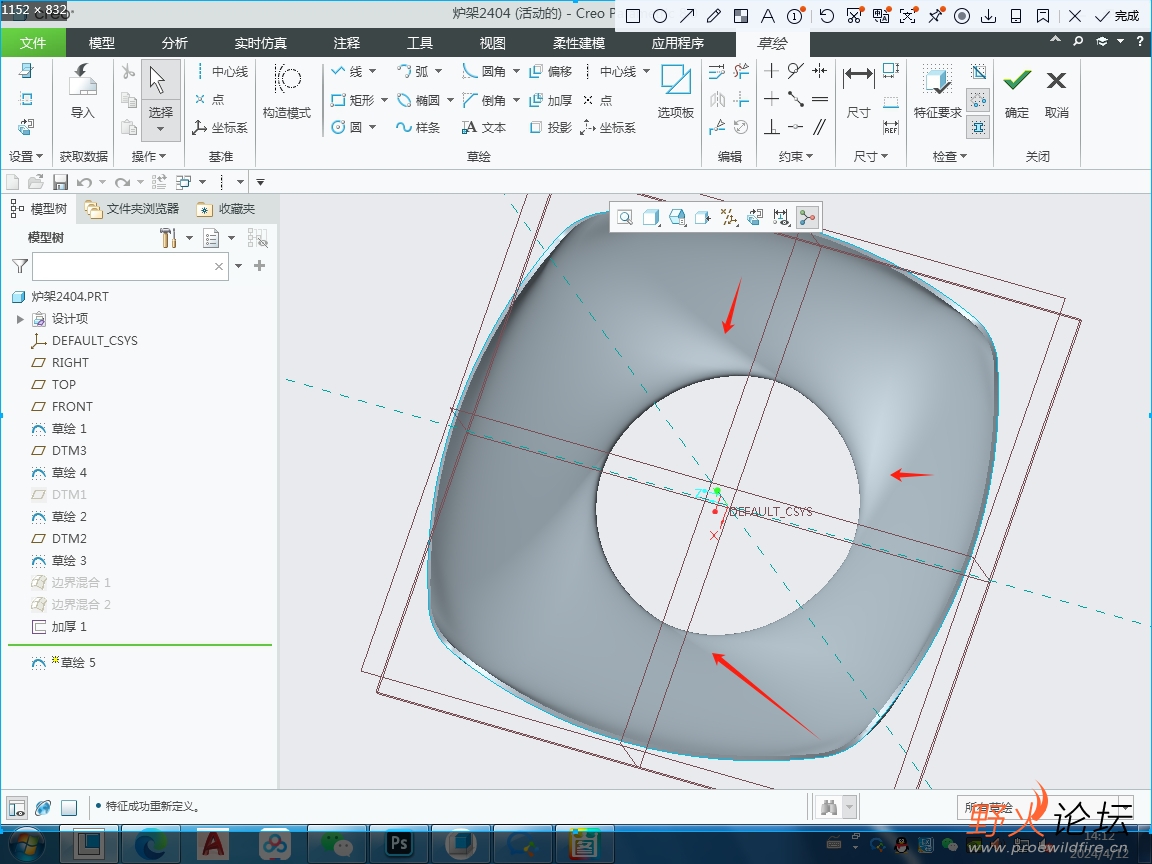
Task: Toggle the highlight open ends inspect icon
Action: click(978, 99)
